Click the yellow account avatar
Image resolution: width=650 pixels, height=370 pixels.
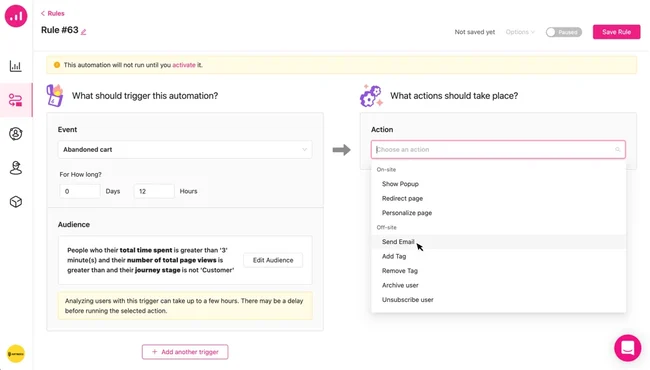[x=16, y=353]
